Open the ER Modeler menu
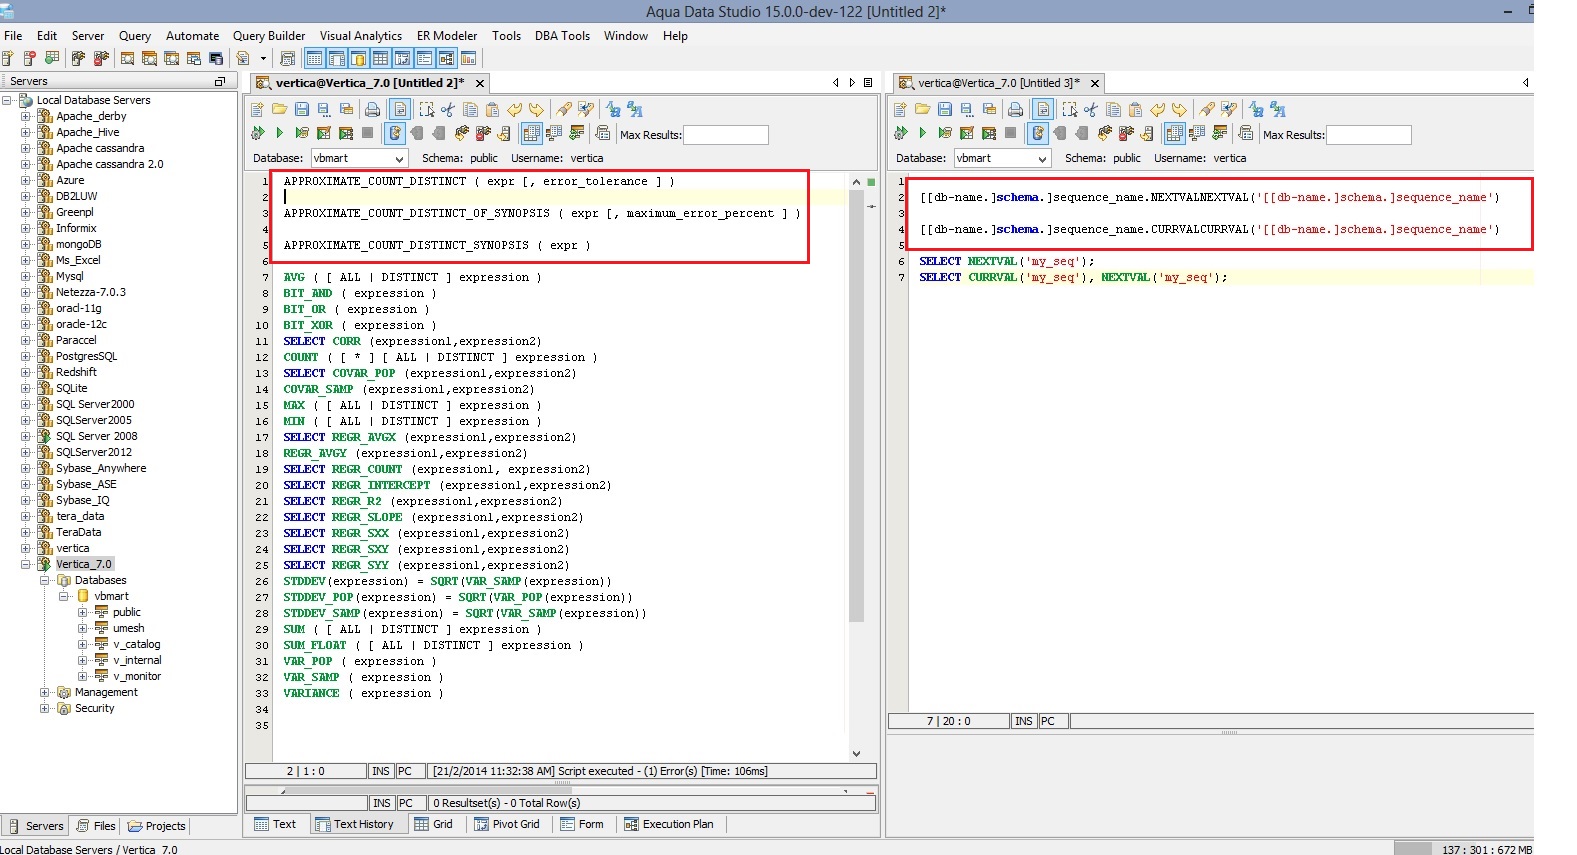Image resolution: width=1577 pixels, height=855 pixels. tap(446, 36)
